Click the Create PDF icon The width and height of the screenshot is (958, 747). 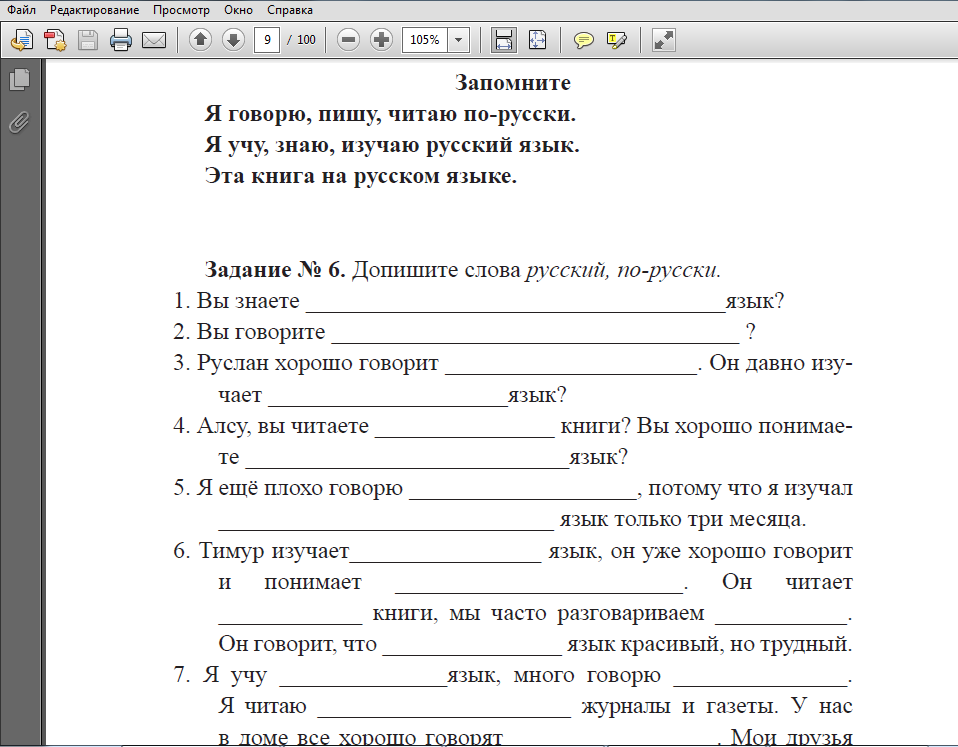(55, 40)
